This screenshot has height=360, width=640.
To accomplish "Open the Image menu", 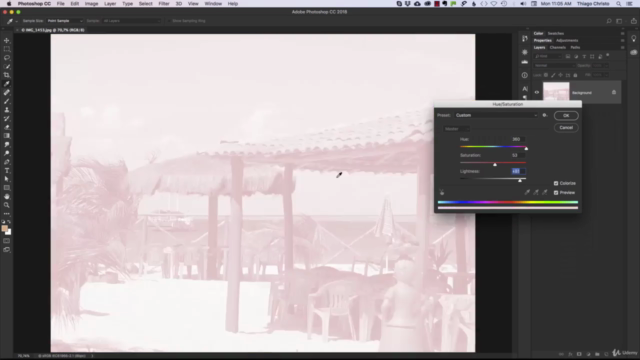I will (x=91, y=4).
